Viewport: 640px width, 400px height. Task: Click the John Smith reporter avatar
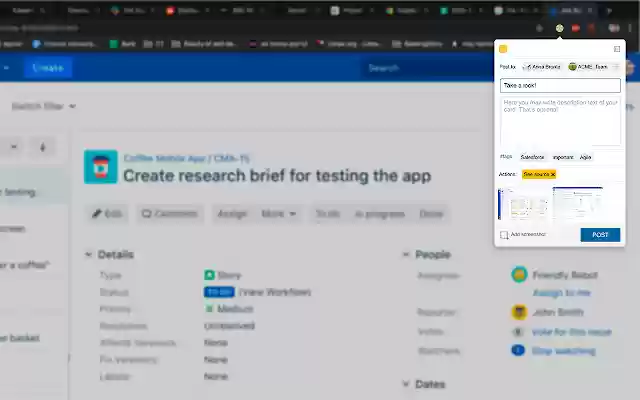519,312
